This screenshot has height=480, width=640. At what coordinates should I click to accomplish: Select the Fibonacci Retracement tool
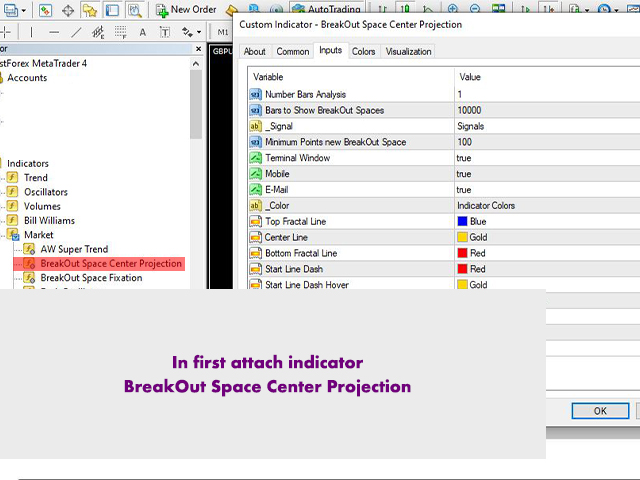(120, 32)
